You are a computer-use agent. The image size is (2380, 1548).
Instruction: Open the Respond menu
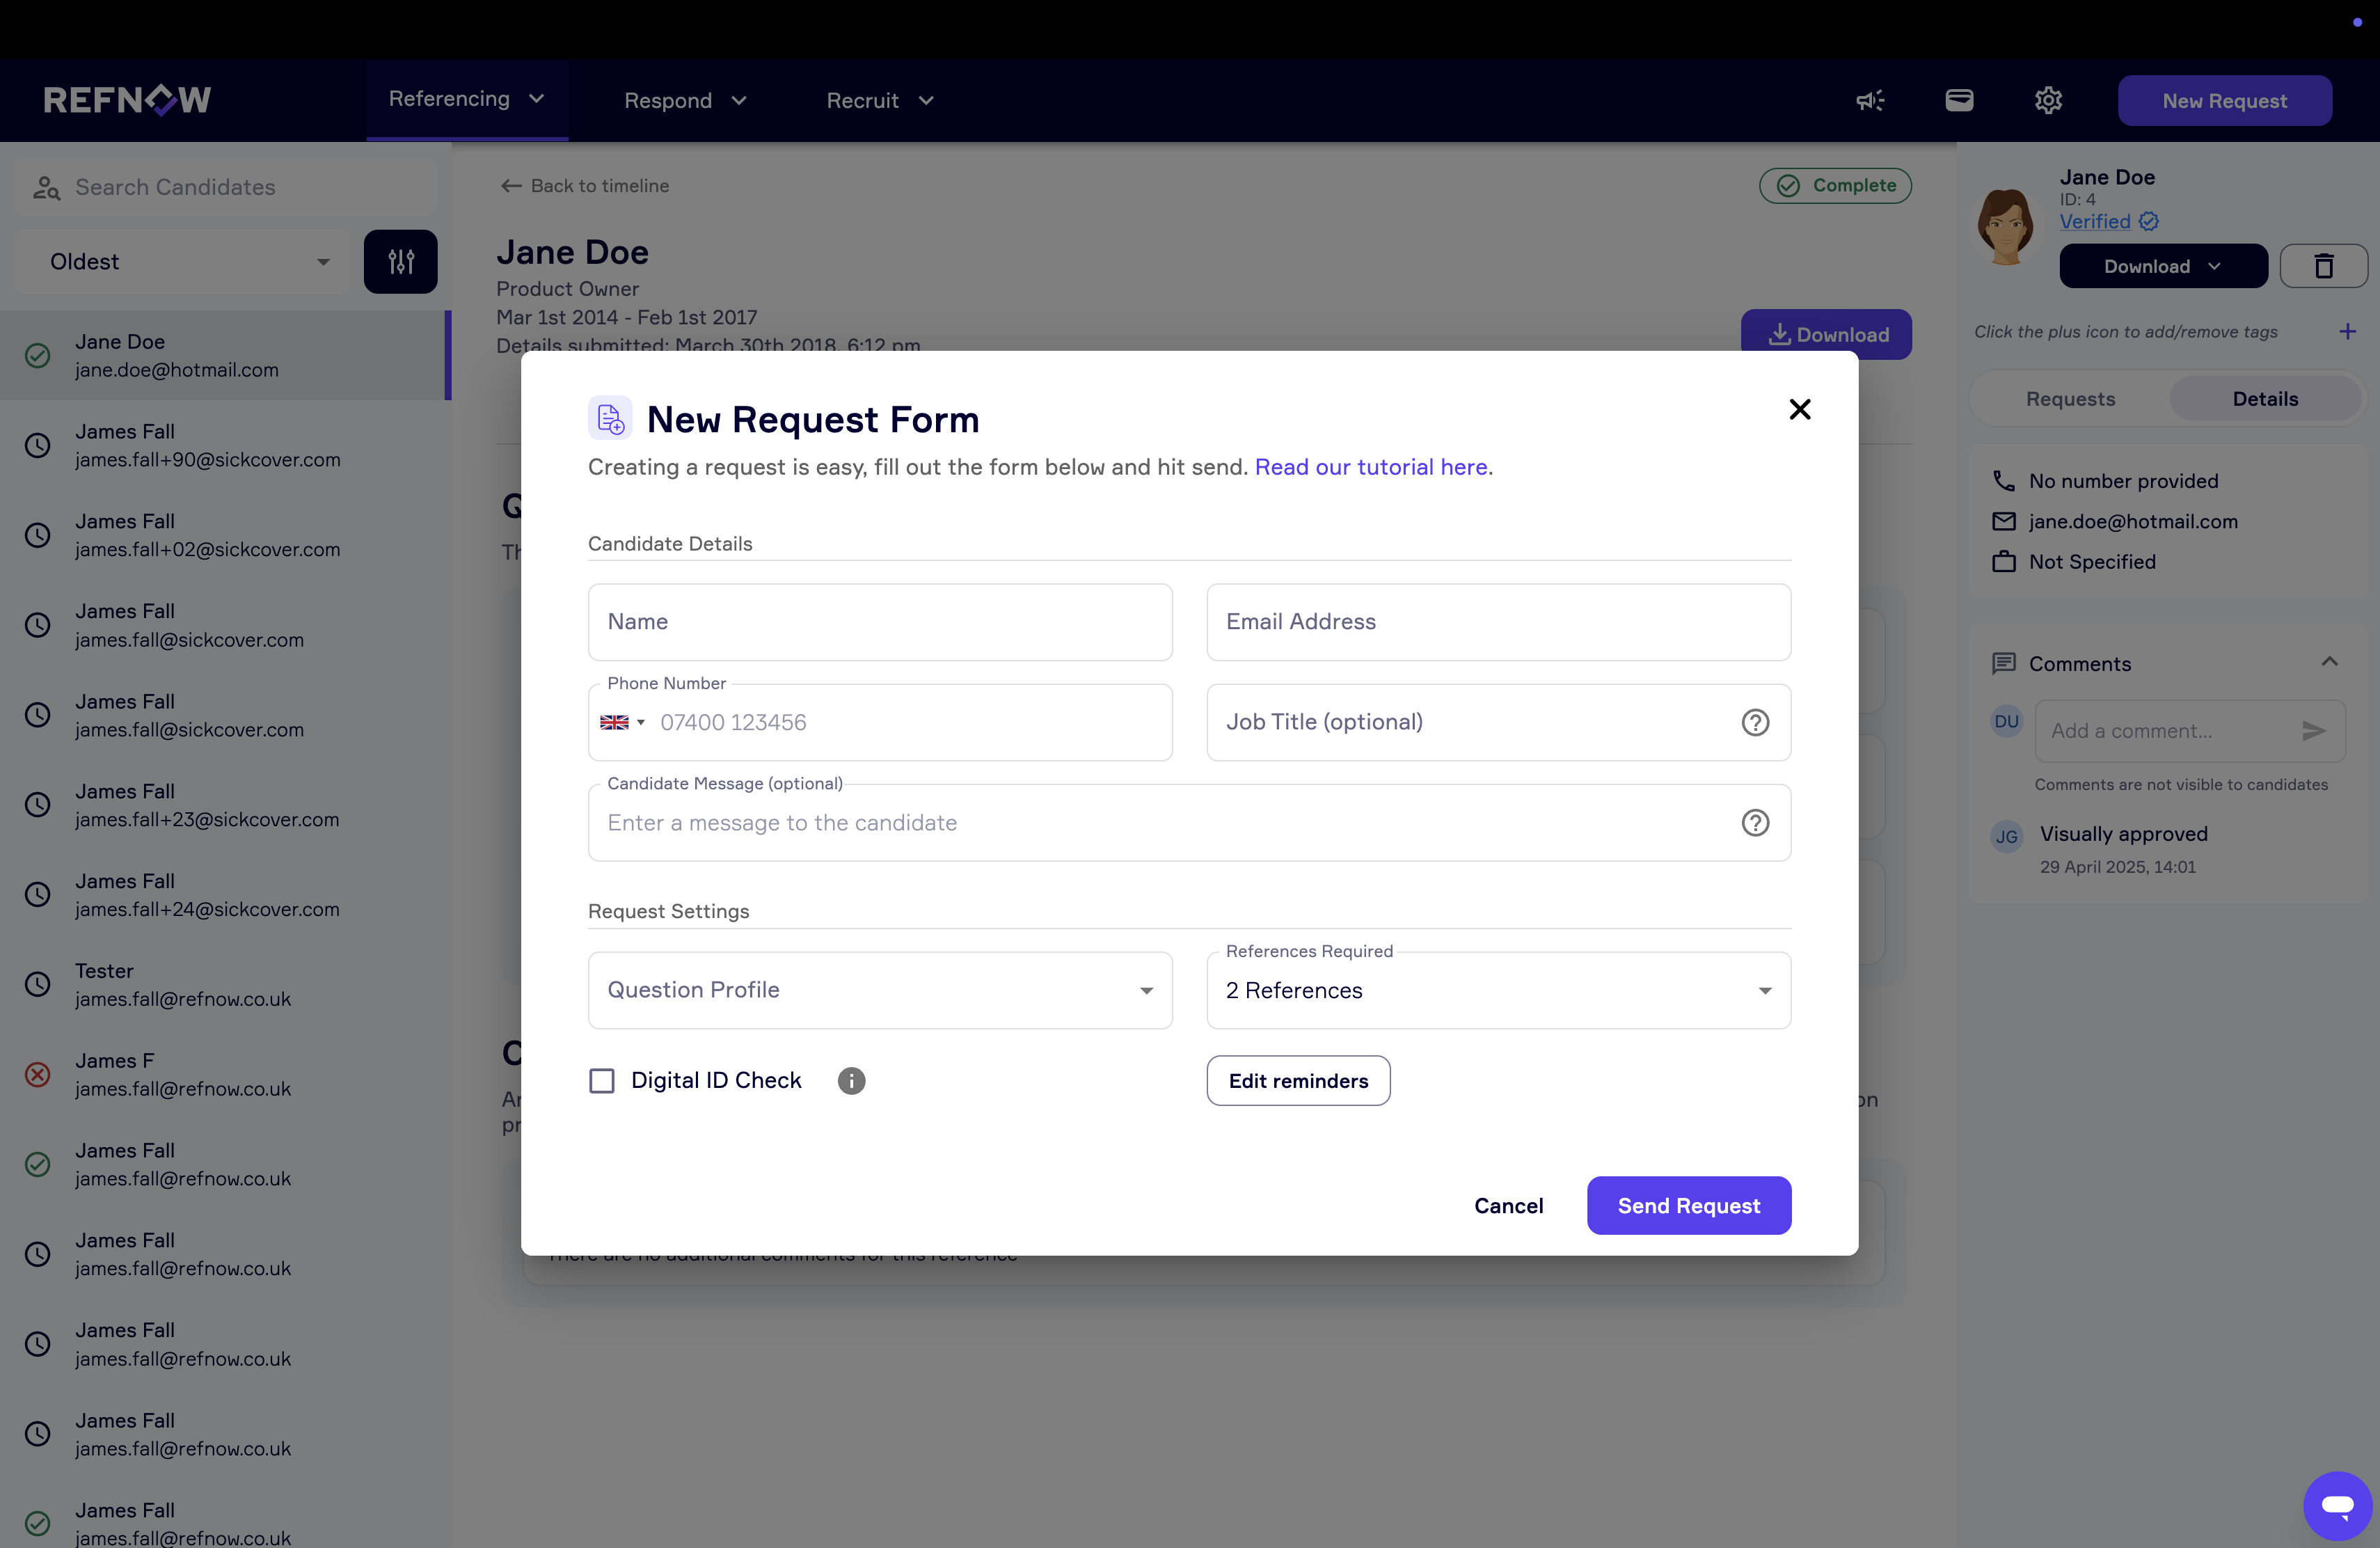tap(685, 101)
